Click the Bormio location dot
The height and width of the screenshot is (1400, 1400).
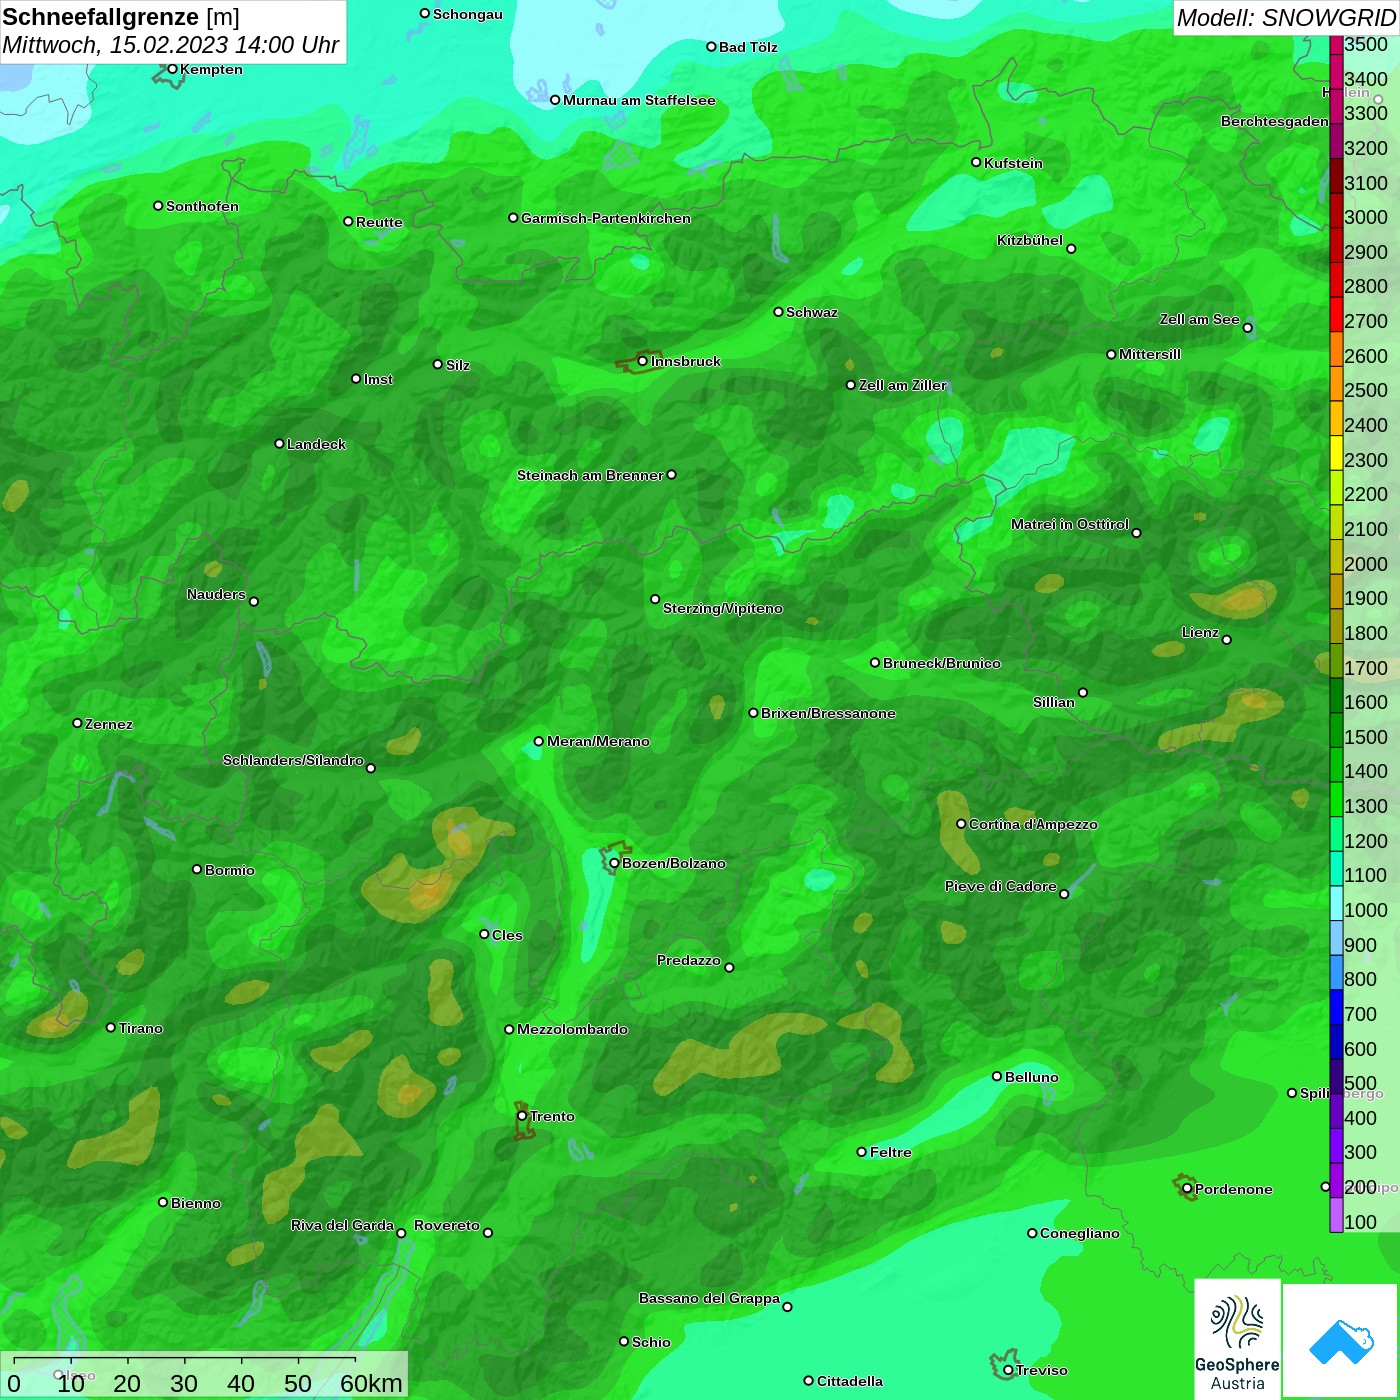tap(197, 869)
